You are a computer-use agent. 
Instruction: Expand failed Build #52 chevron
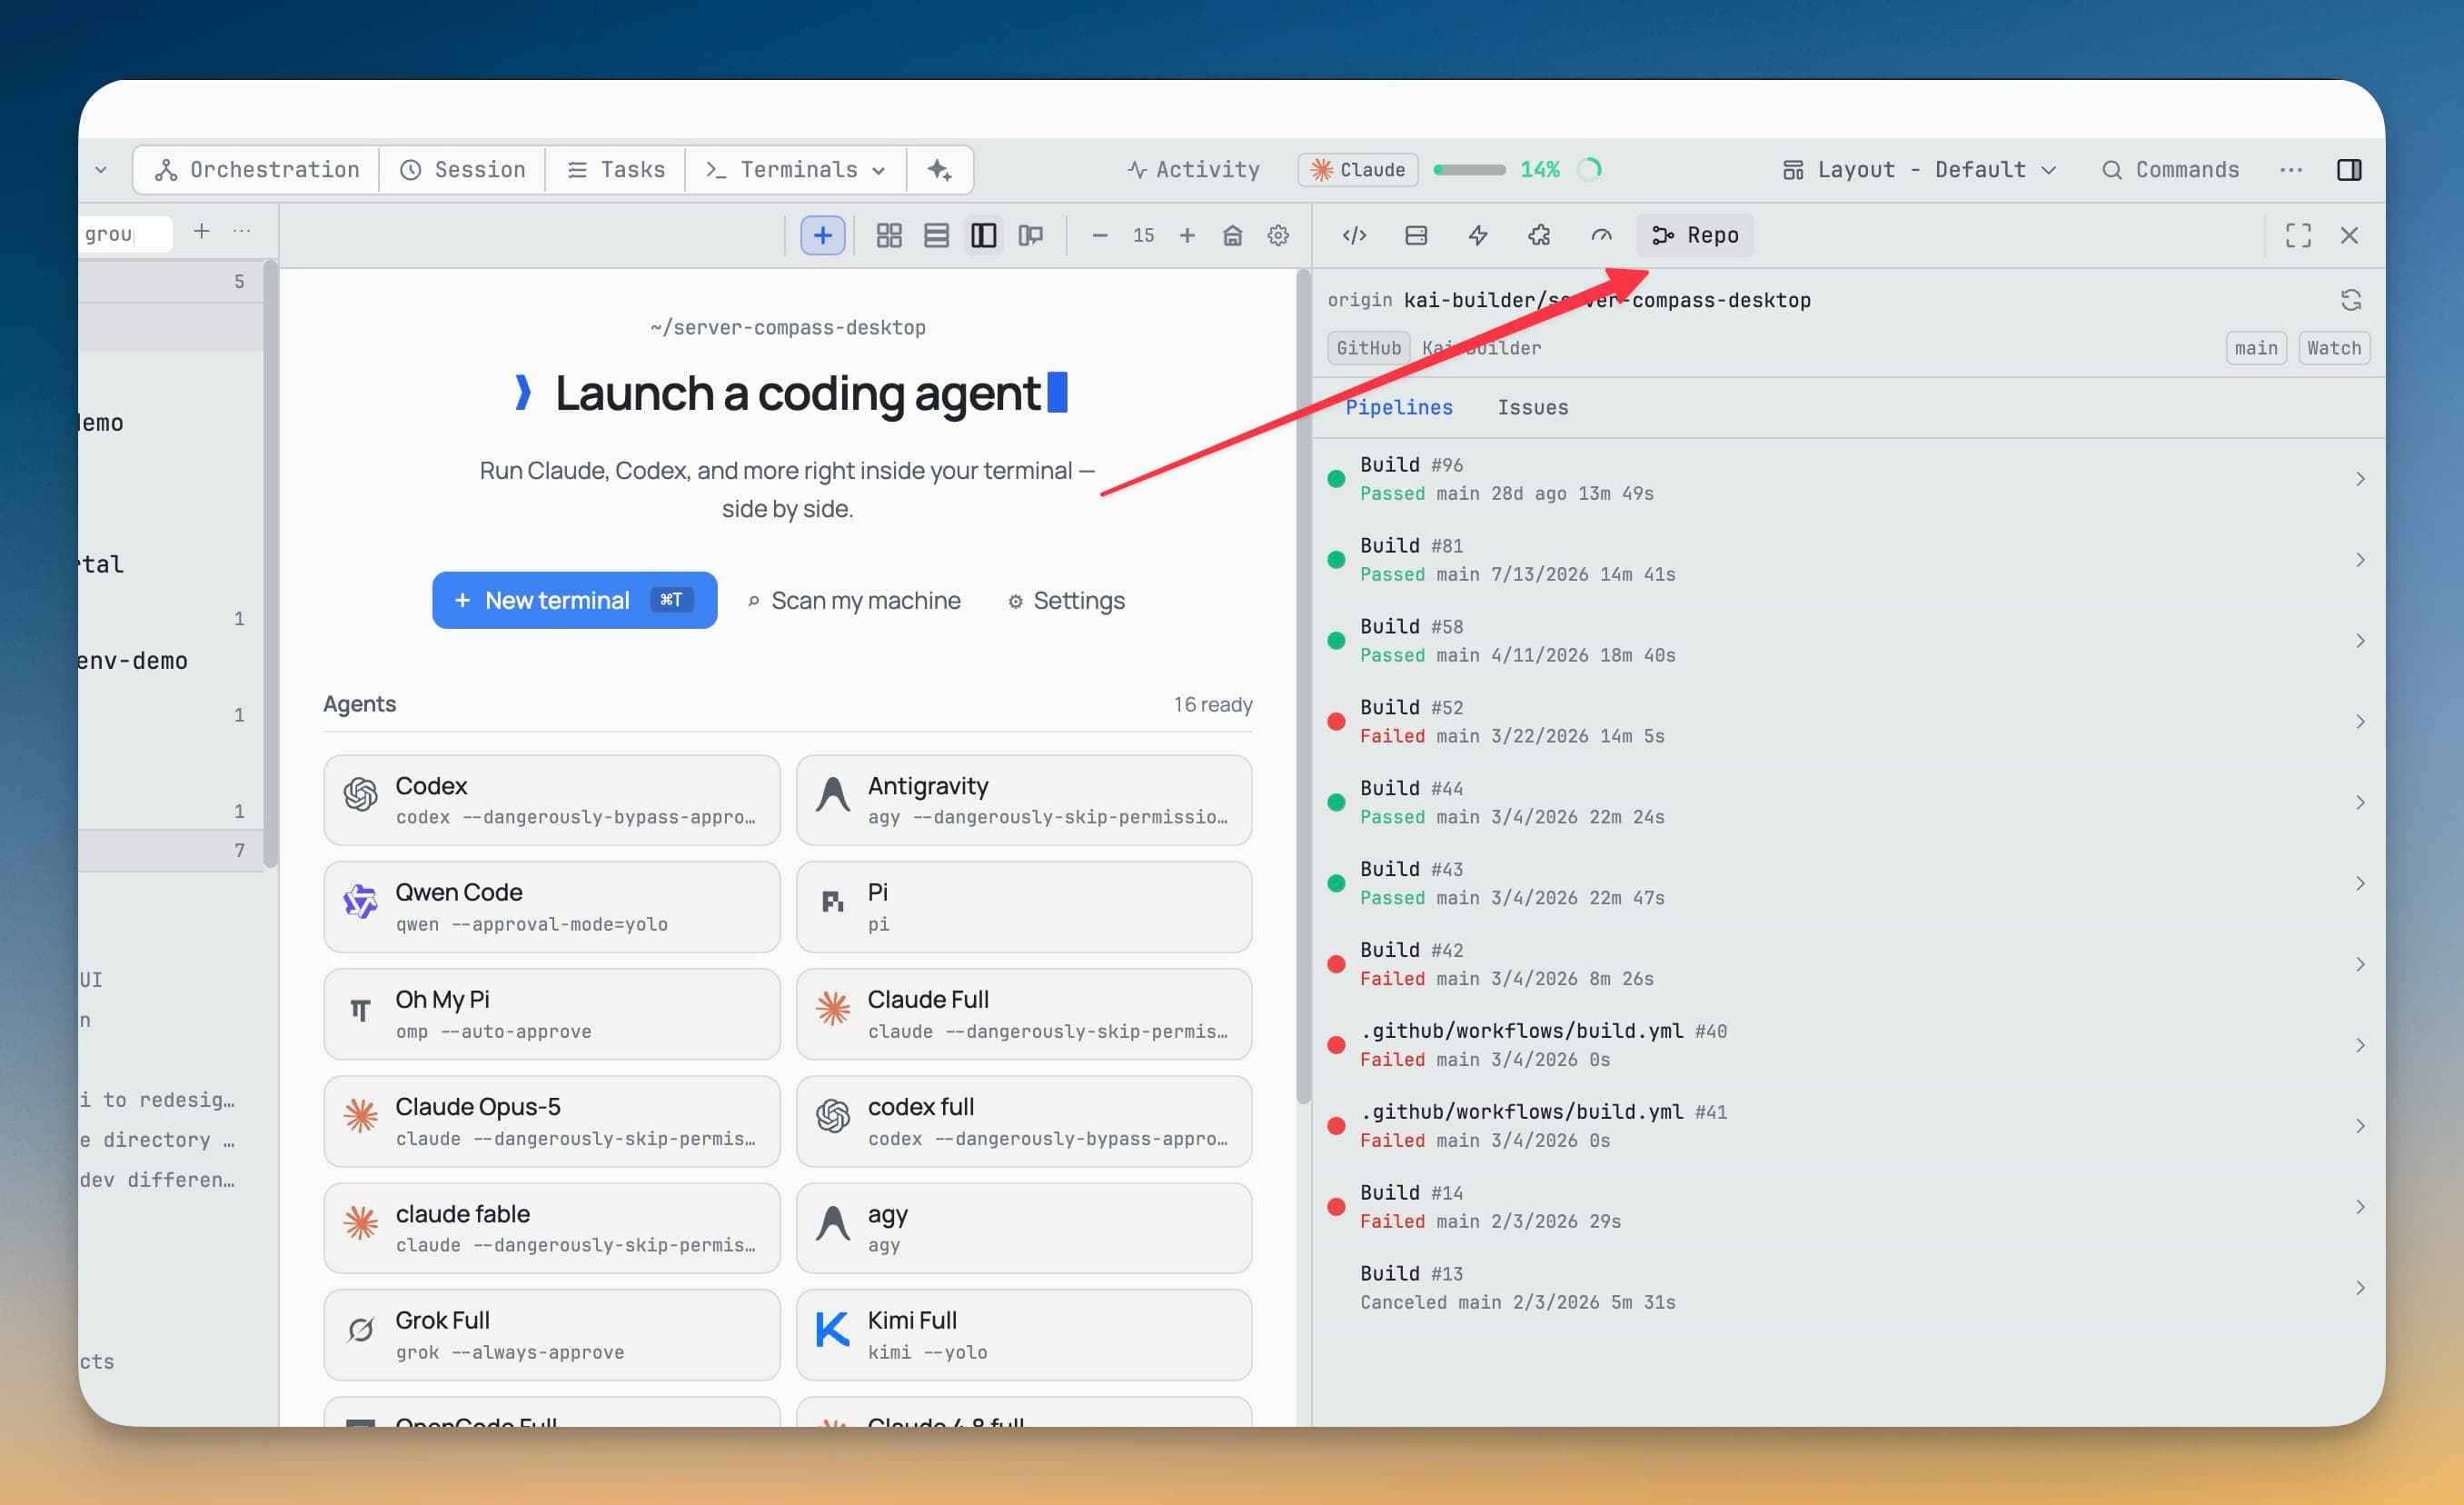(x=2360, y=722)
